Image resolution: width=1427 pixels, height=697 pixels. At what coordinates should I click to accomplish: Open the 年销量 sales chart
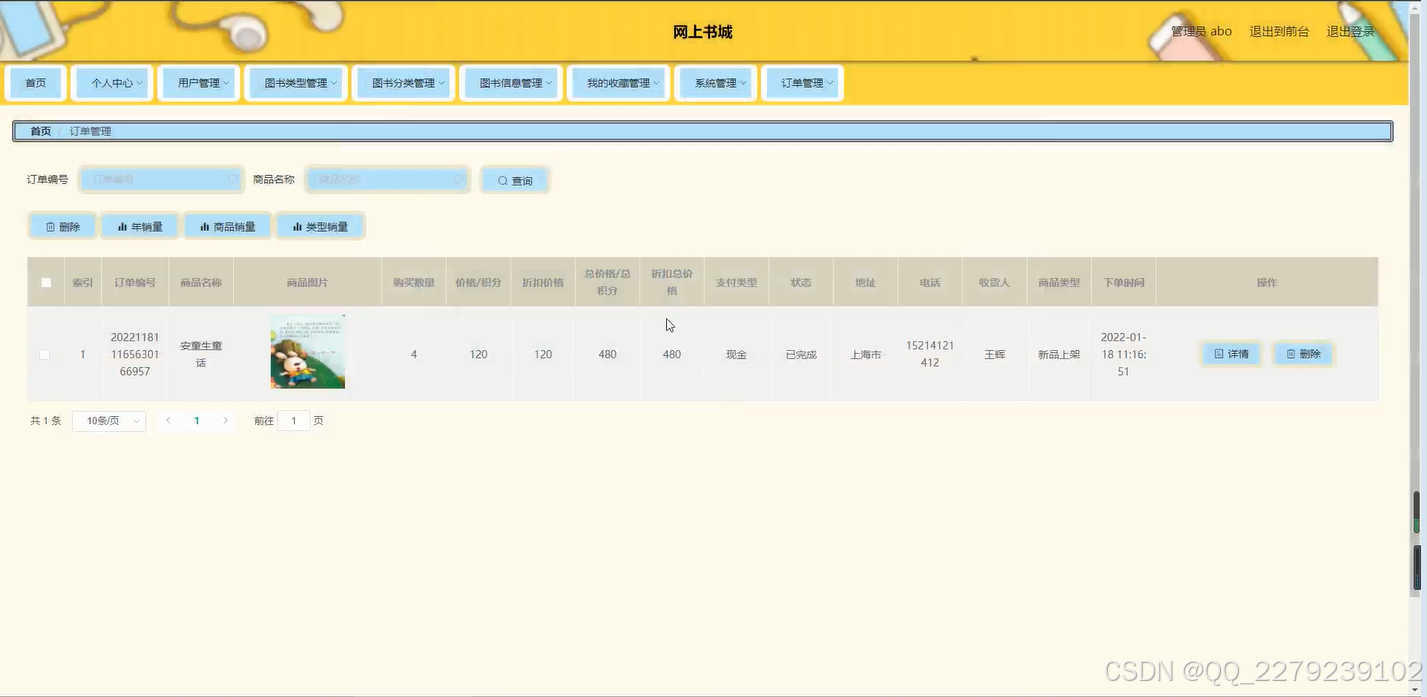(139, 226)
